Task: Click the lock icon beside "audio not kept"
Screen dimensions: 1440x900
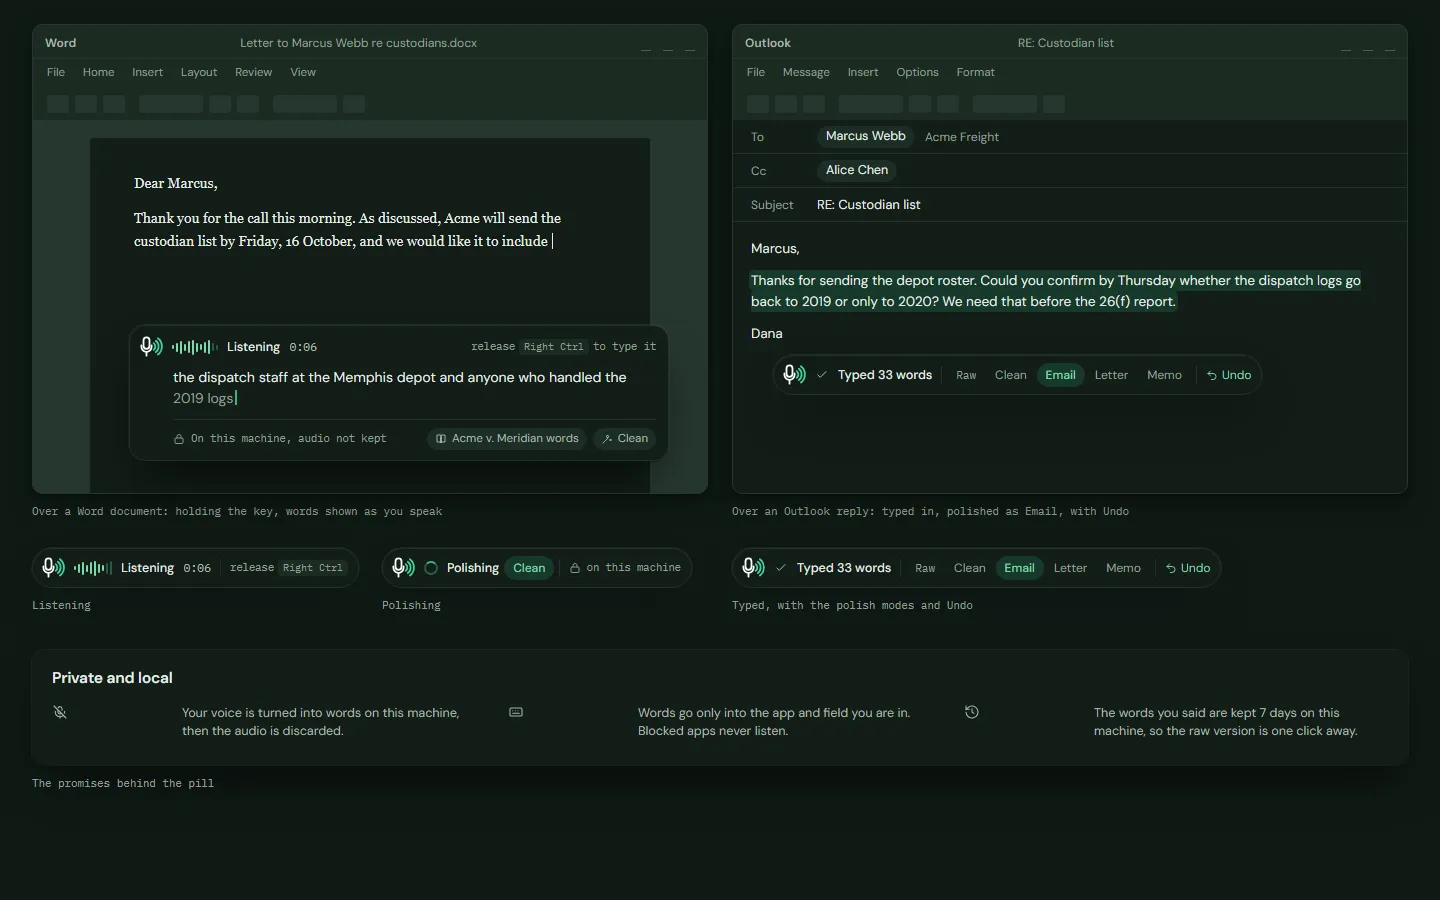Action: (x=179, y=439)
